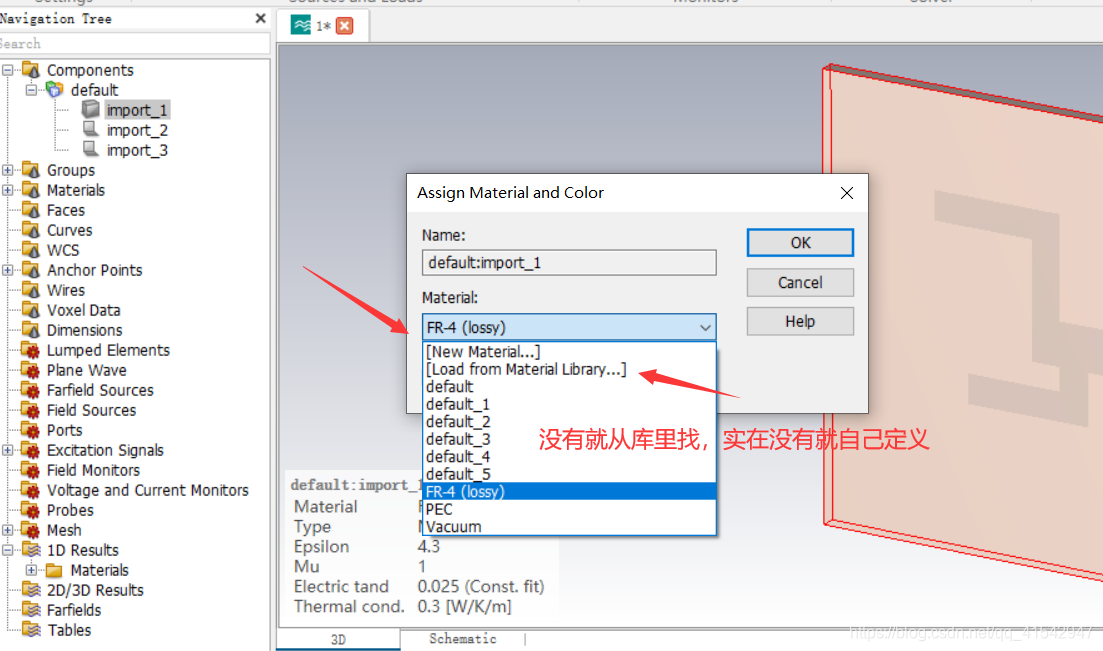Open the Material dropdown showing FR-4 (lossy)
Screen dimensions: 1103x651
[x=569, y=327]
